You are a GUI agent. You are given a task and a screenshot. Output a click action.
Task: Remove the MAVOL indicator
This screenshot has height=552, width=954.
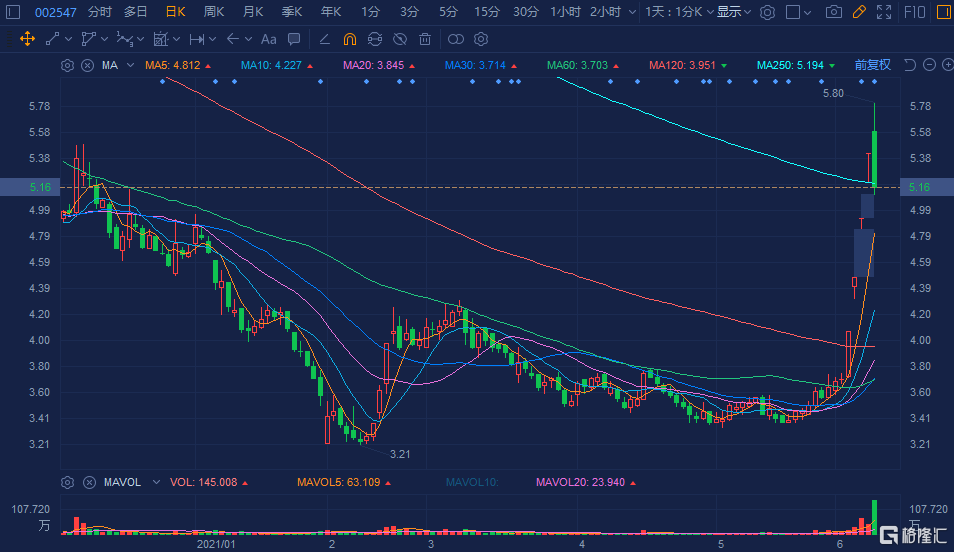click(x=89, y=483)
